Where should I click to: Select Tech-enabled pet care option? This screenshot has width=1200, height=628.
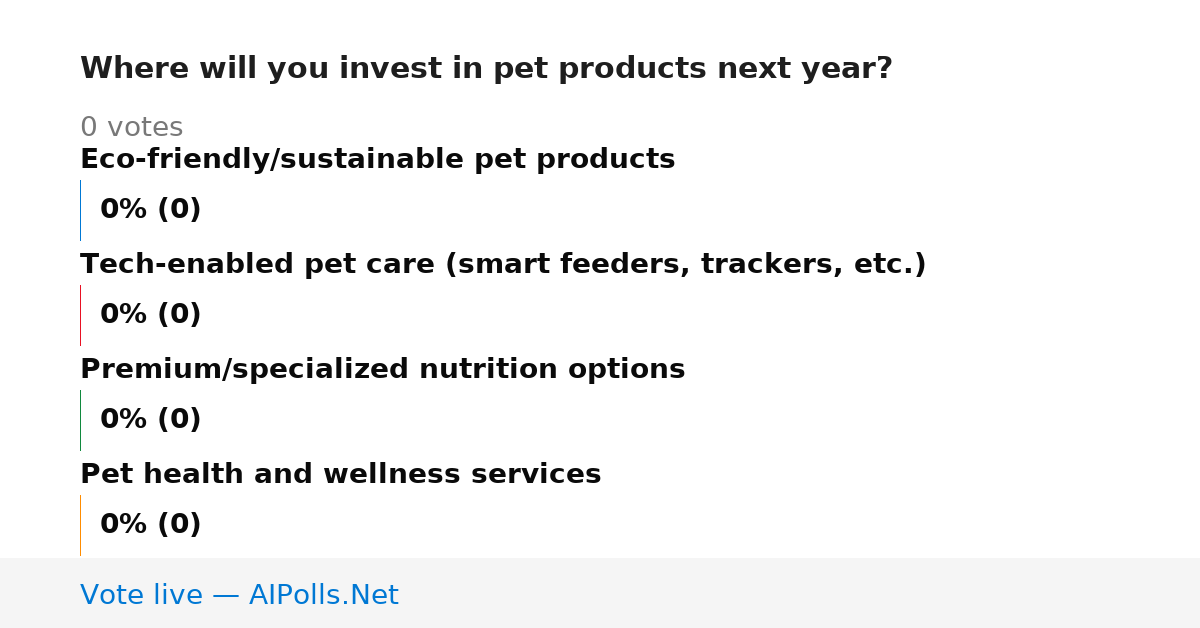(x=503, y=265)
